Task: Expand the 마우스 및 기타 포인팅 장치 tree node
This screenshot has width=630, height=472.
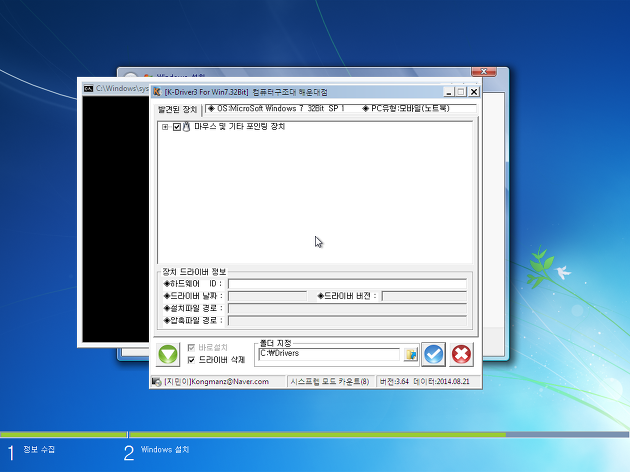Action: [165, 127]
